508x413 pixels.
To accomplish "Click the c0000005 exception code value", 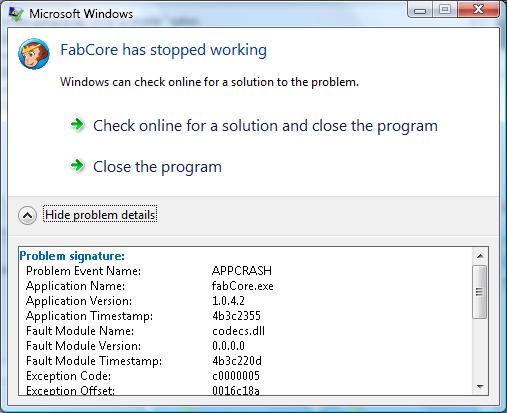I will pyautogui.click(x=236, y=376).
